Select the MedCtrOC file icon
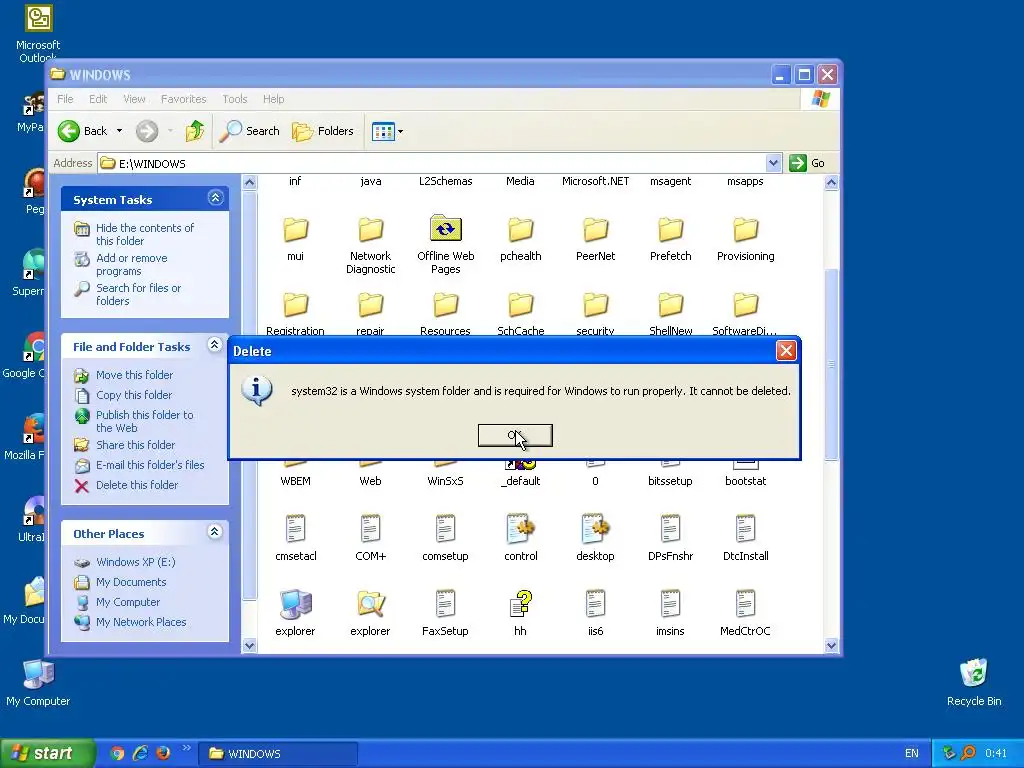1024x768 pixels. pos(745,604)
